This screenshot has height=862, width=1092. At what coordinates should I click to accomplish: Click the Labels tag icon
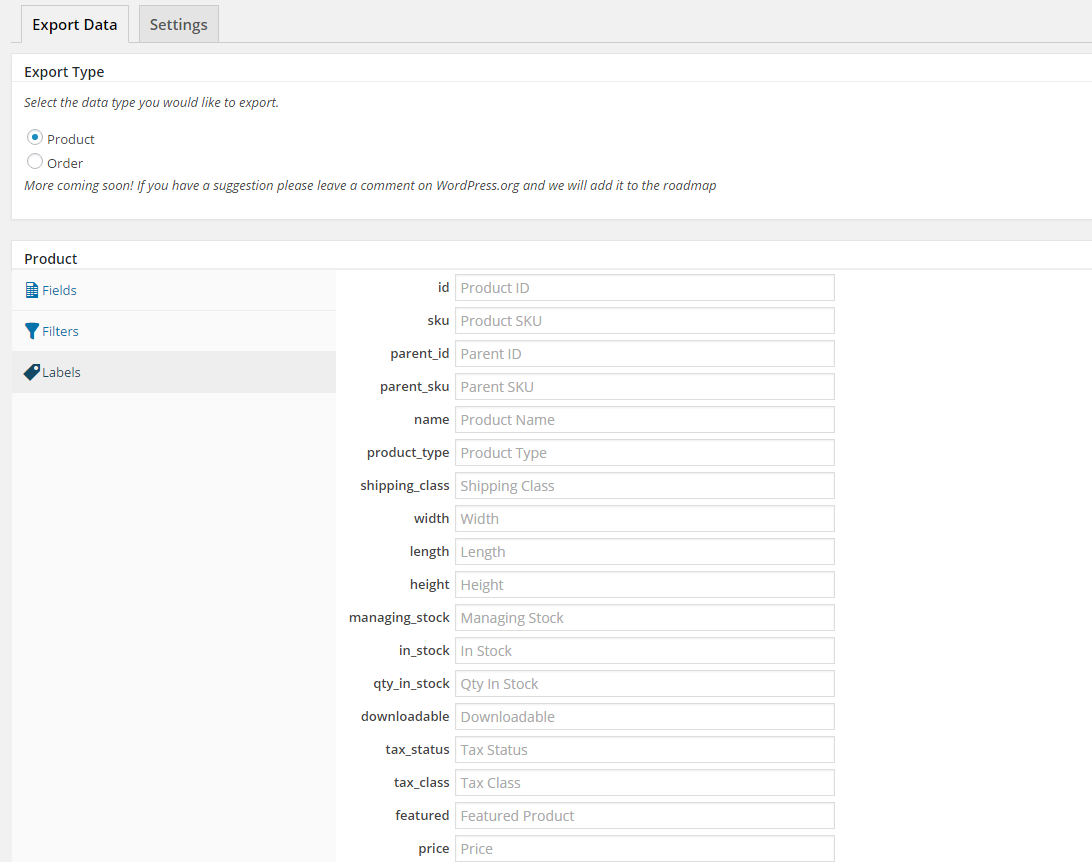(x=32, y=372)
